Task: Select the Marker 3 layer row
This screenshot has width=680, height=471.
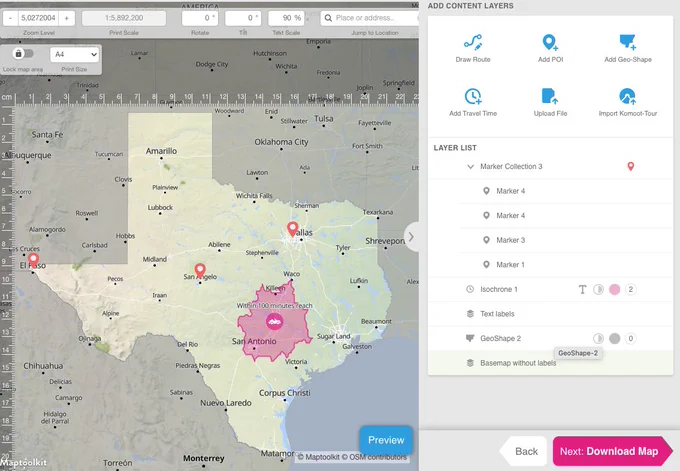Action: (566, 240)
